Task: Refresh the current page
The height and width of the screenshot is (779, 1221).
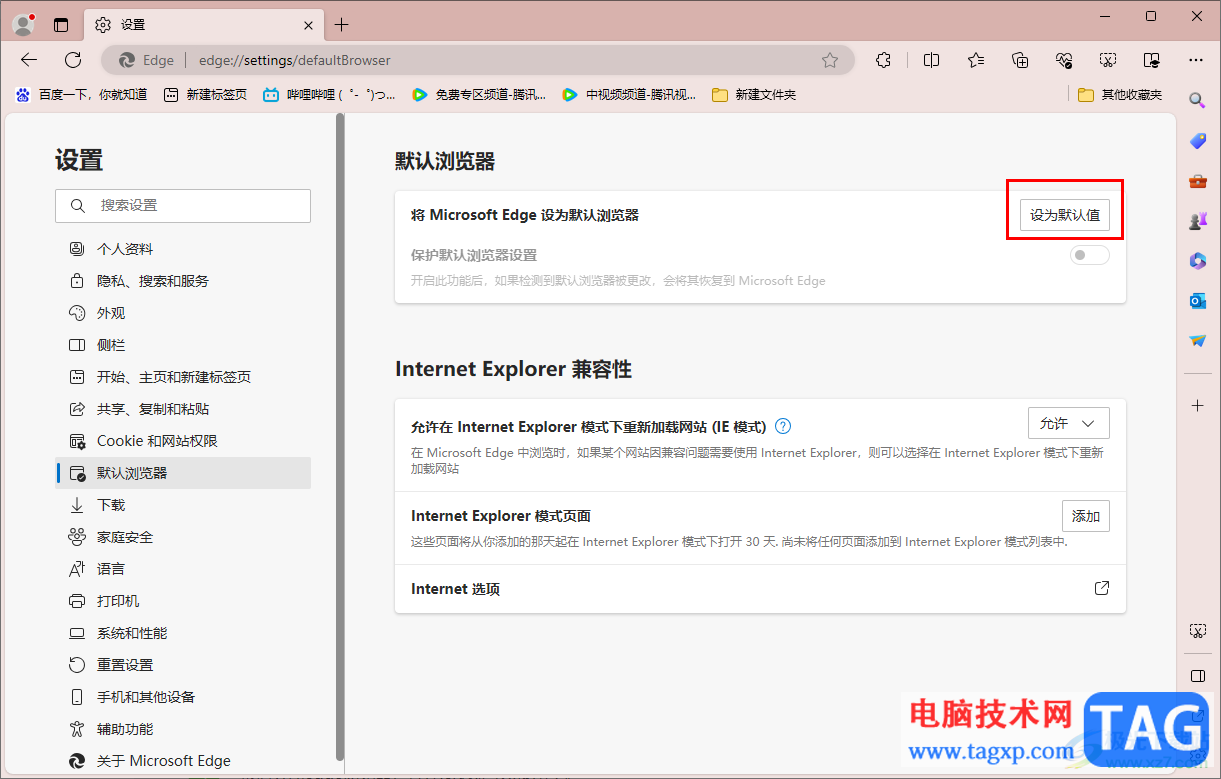Action: click(73, 60)
